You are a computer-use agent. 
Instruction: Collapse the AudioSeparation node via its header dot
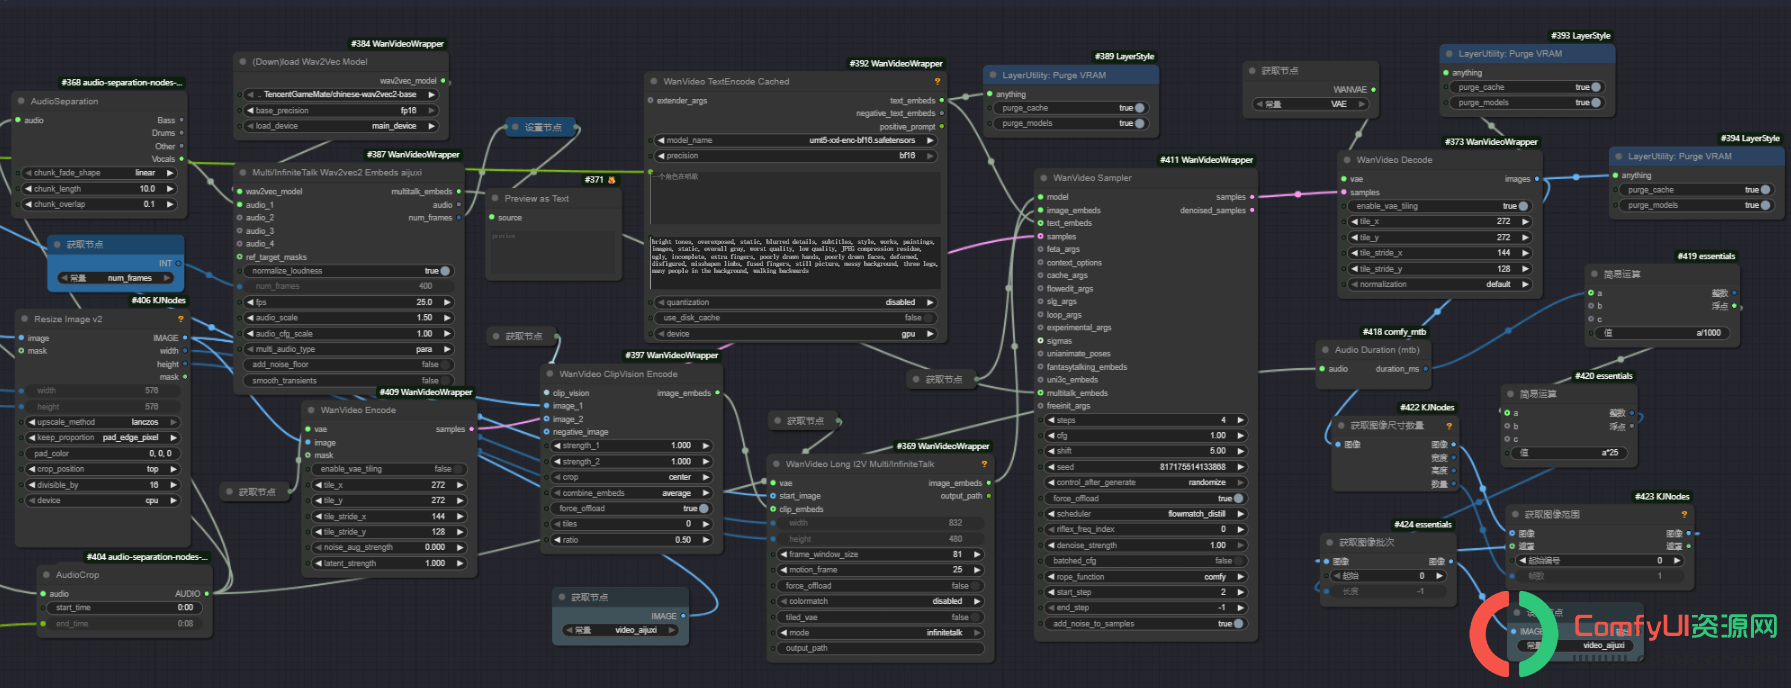click(x=21, y=101)
